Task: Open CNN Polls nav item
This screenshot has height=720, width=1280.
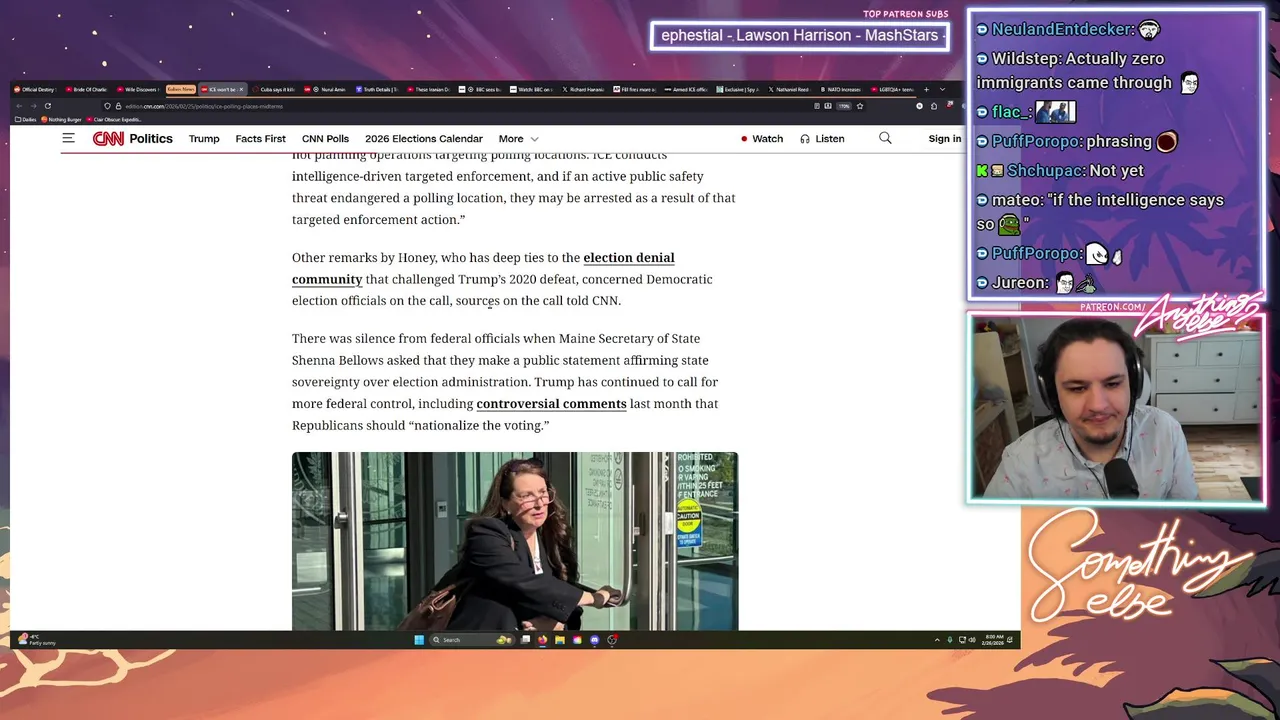Action: 325,139
